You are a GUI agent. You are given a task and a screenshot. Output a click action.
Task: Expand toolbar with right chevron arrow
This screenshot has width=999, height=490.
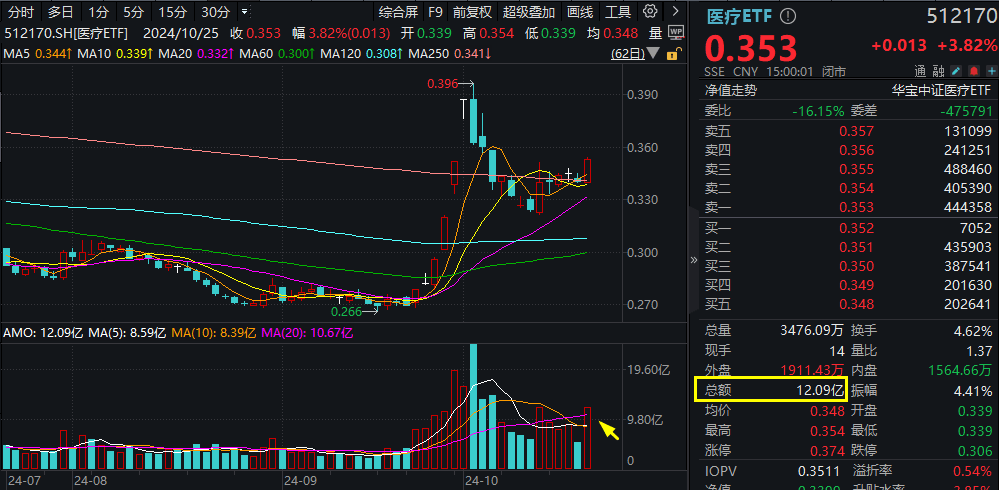[675, 11]
